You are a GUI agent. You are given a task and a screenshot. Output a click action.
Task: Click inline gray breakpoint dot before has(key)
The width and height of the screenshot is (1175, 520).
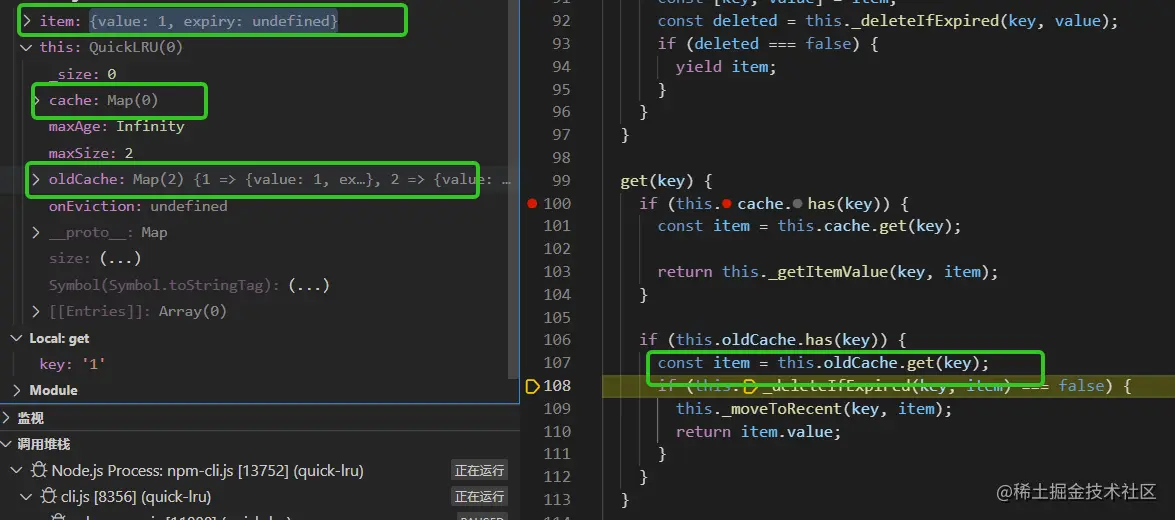point(797,203)
